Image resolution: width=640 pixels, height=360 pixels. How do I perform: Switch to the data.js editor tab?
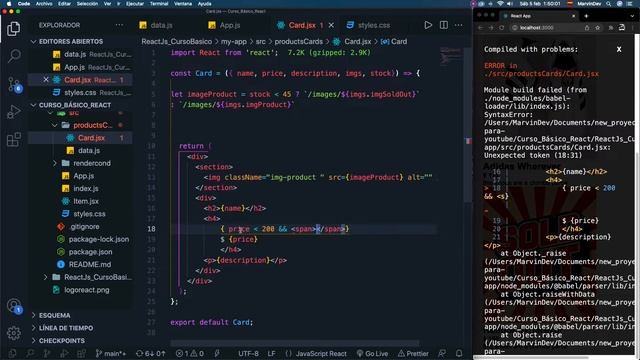156,25
